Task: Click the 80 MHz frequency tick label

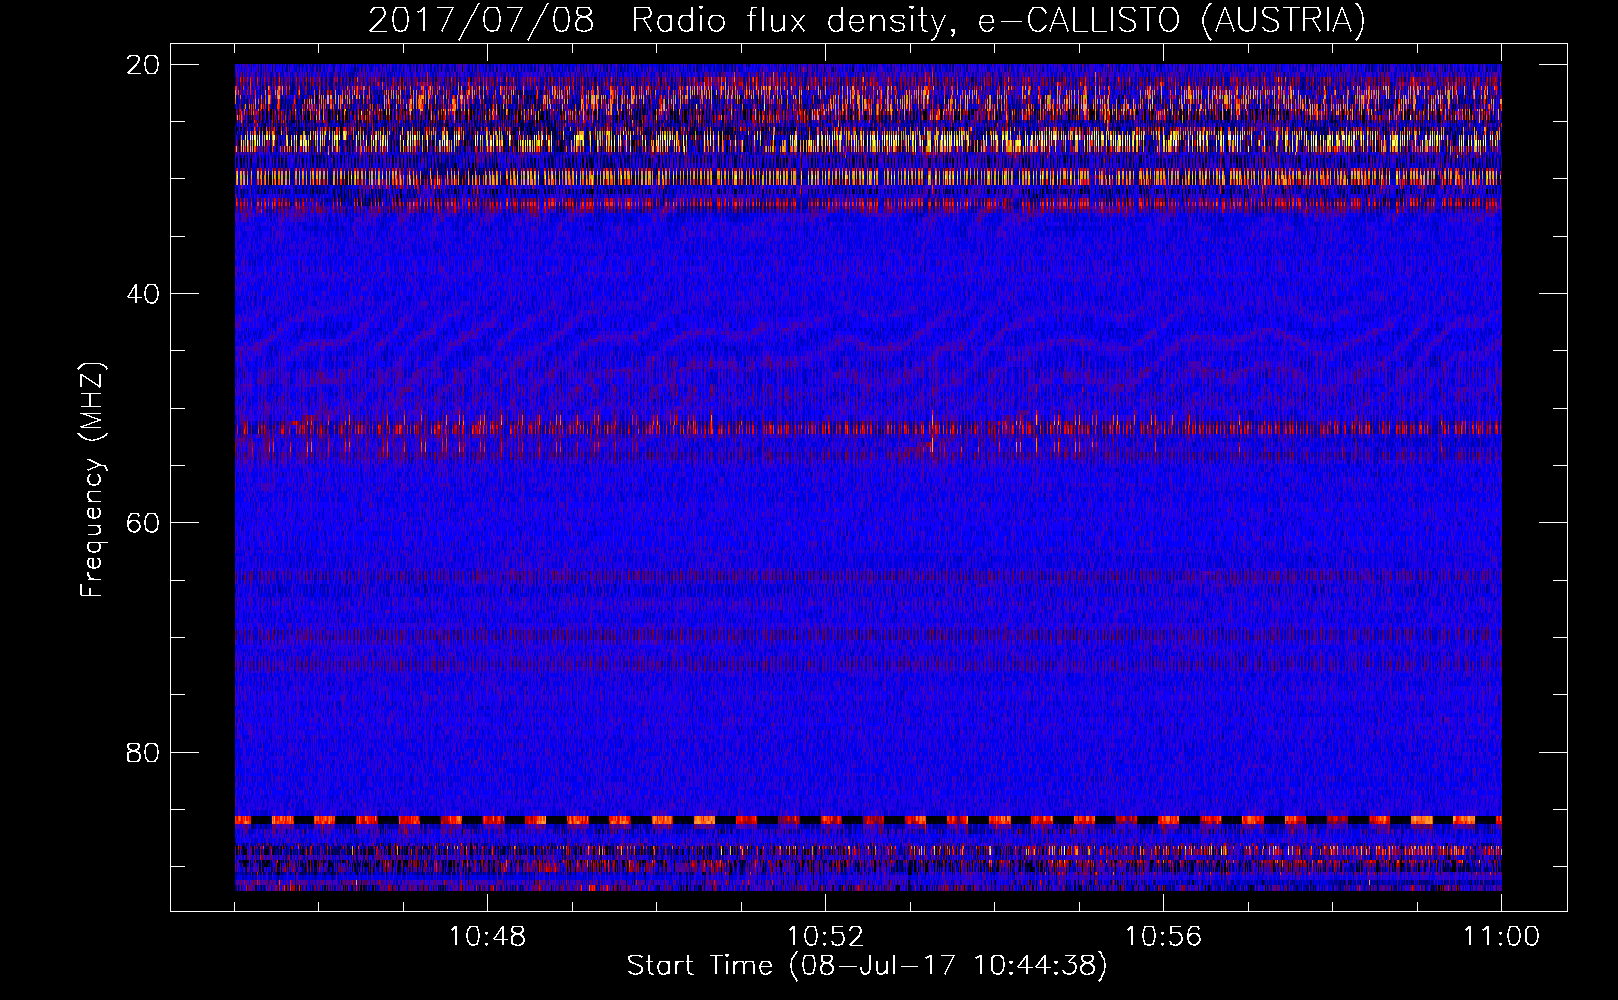Action: [x=143, y=752]
